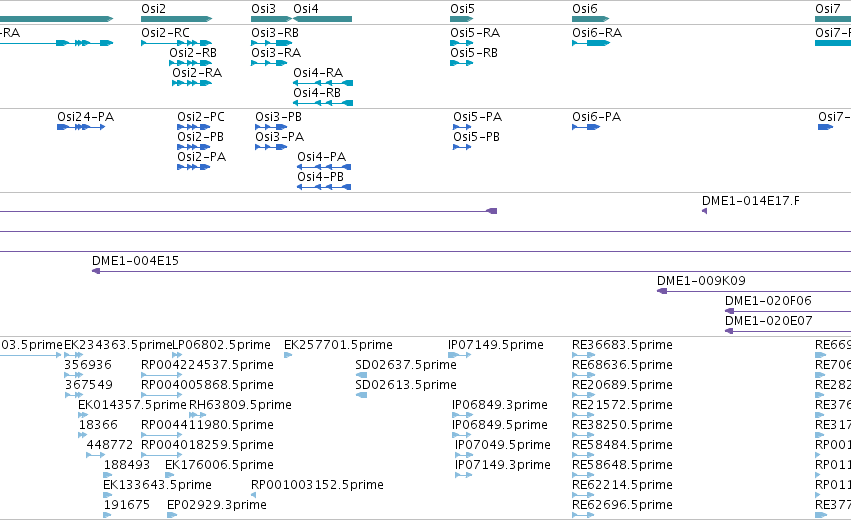
Task: Click the RE21572.5prime EST label
Action: coord(622,405)
